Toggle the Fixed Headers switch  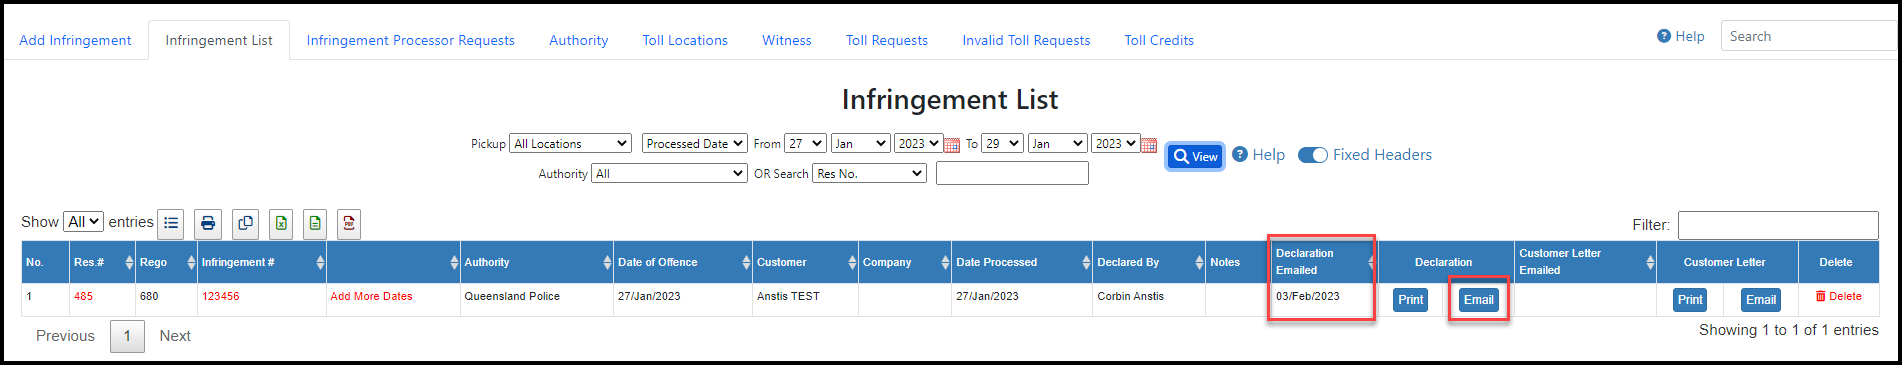(x=1312, y=155)
